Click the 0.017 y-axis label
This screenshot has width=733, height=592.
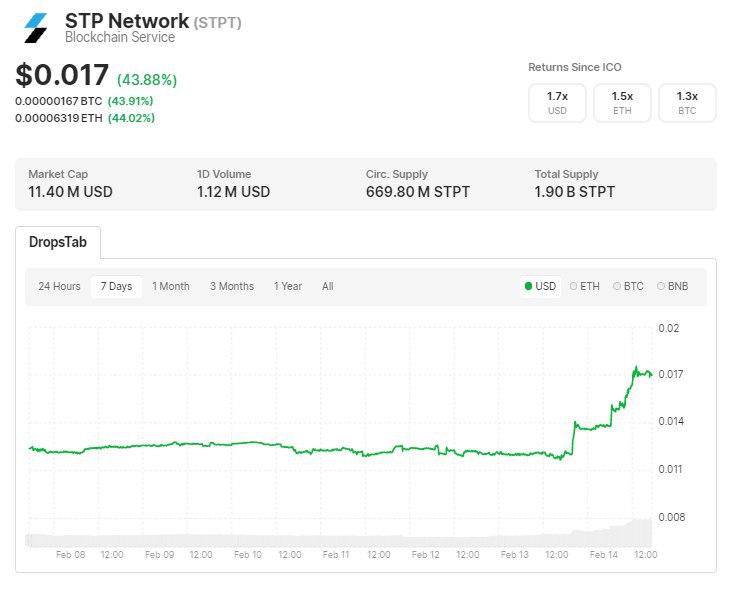click(671, 374)
